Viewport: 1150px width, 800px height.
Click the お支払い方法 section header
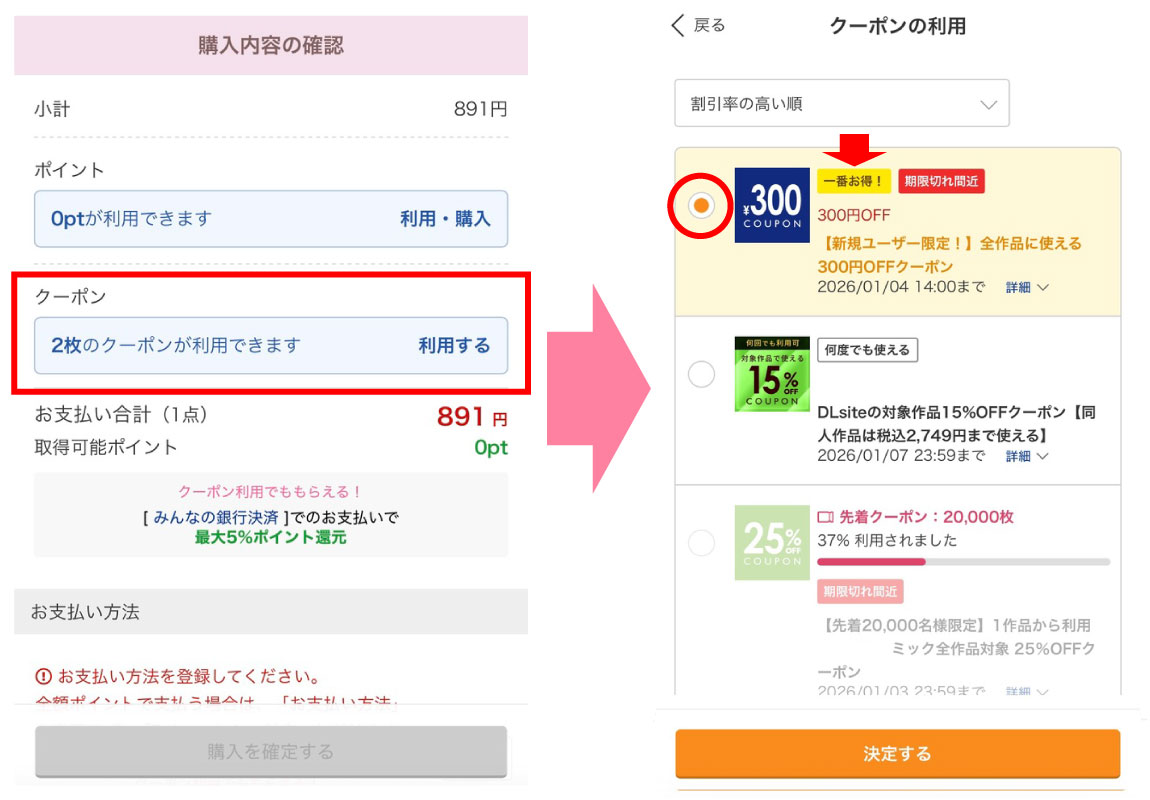coord(271,612)
